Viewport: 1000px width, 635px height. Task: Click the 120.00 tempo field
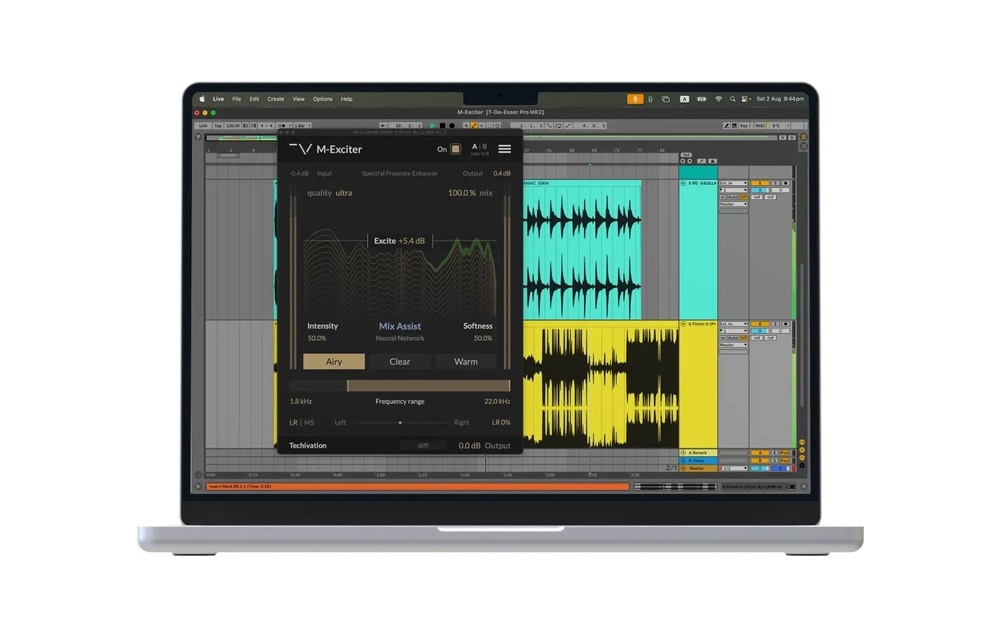coord(233,126)
